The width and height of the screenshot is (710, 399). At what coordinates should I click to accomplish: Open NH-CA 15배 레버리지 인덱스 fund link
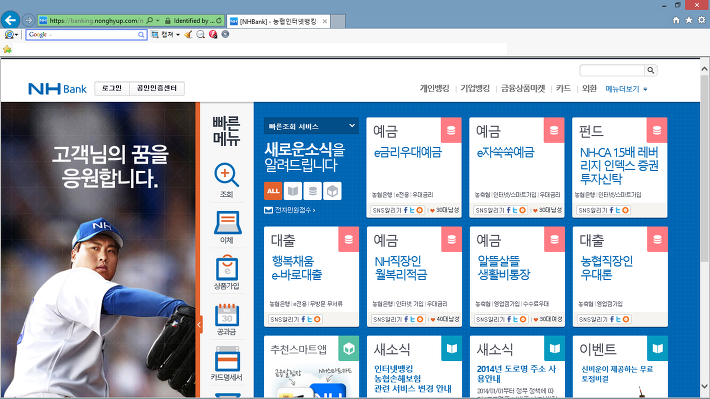(x=619, y=165)
